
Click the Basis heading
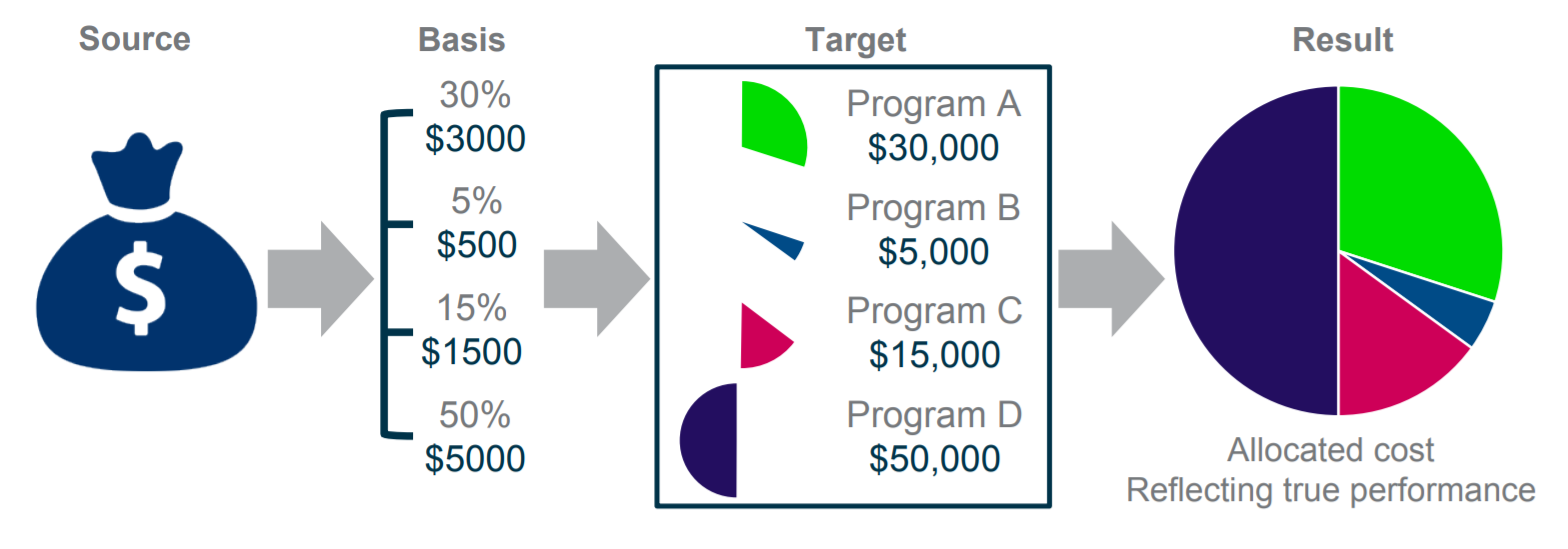(x=462, y=40)
